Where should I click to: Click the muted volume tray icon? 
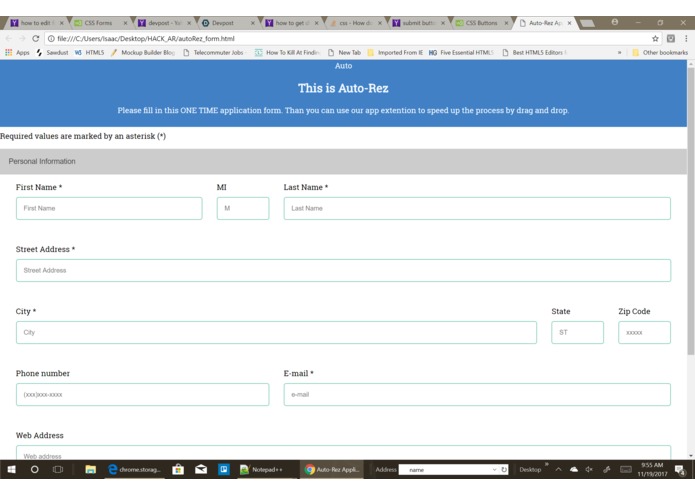coord(589,470)
